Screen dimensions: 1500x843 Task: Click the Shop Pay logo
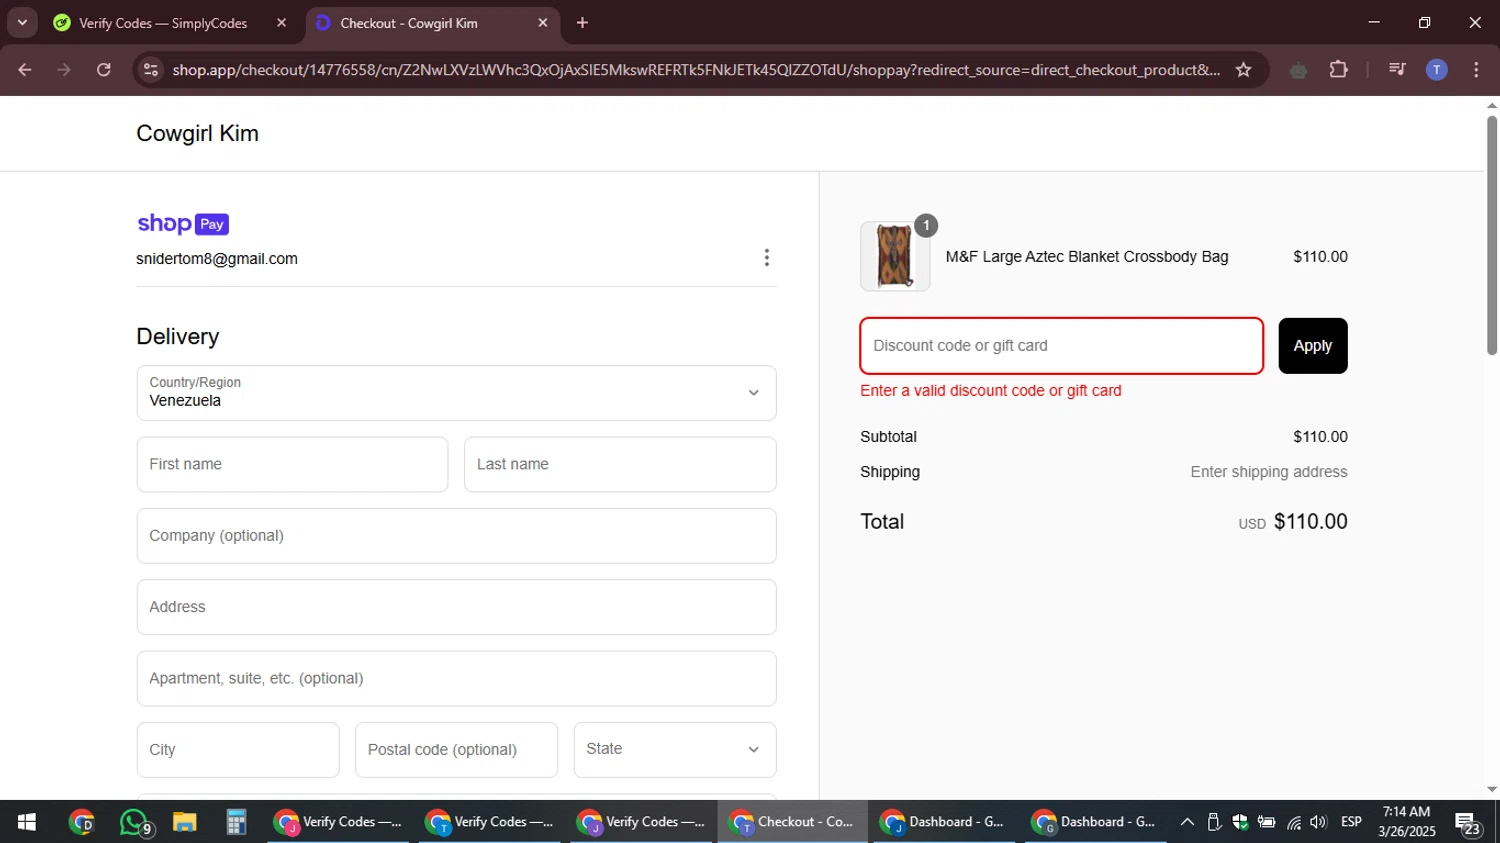[x=183, y=224]
